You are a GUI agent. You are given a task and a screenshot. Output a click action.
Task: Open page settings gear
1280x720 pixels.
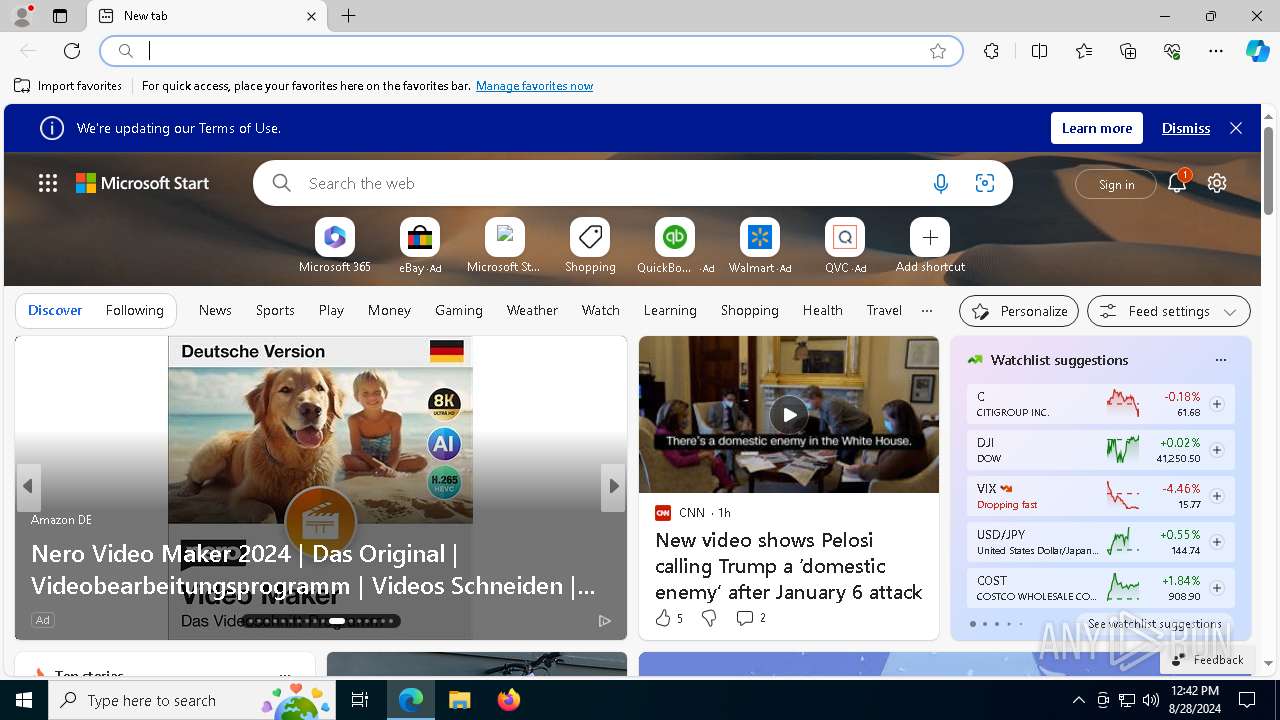(x=1217, y=183)
